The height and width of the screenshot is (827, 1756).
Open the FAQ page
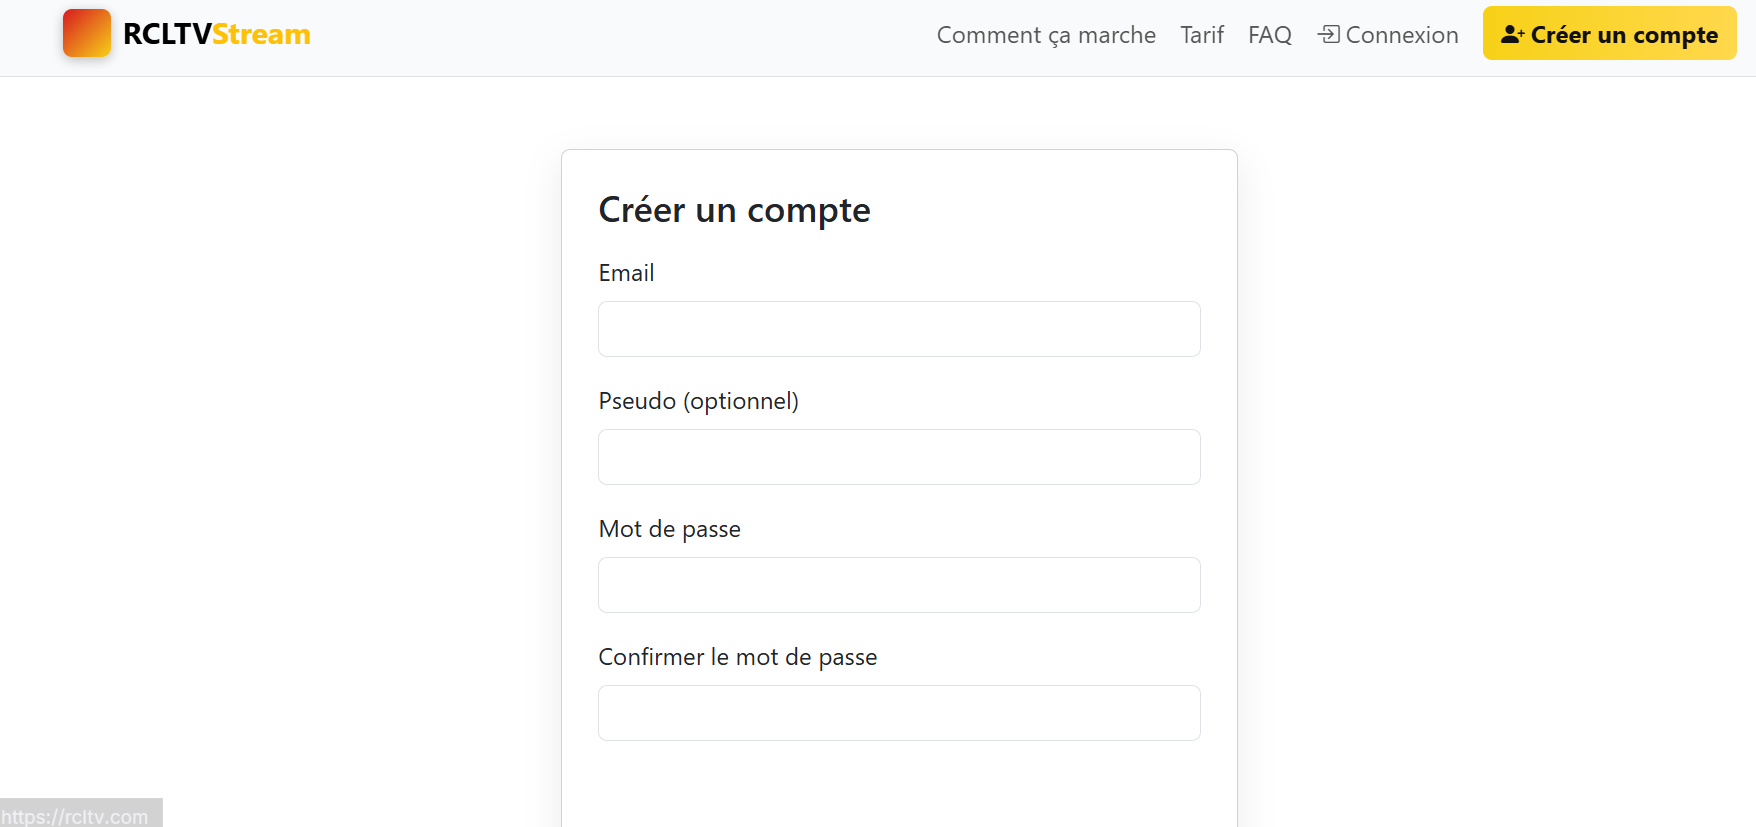click(1269, 34)
